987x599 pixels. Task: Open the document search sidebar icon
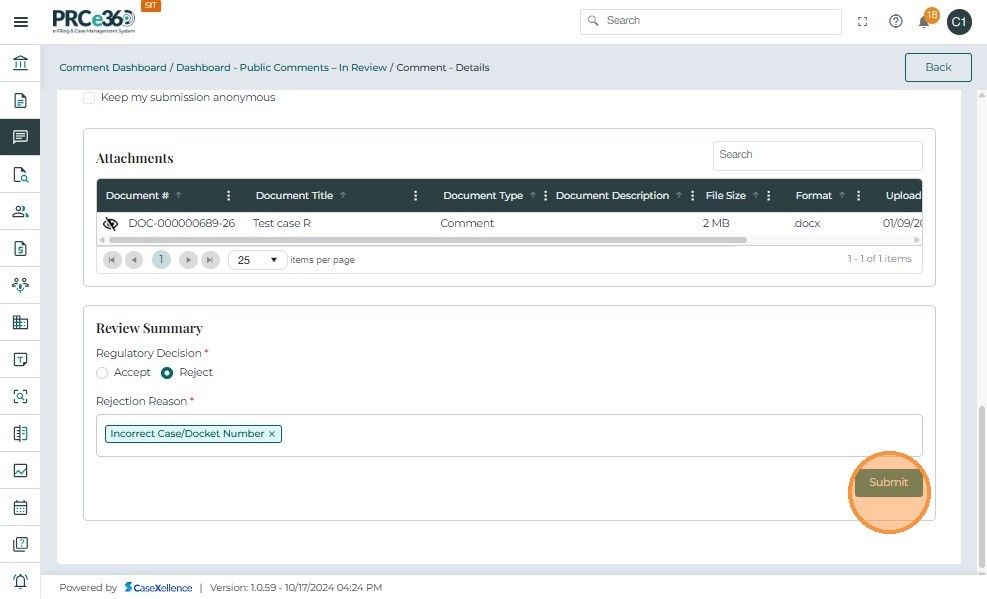tap(20, 174)
